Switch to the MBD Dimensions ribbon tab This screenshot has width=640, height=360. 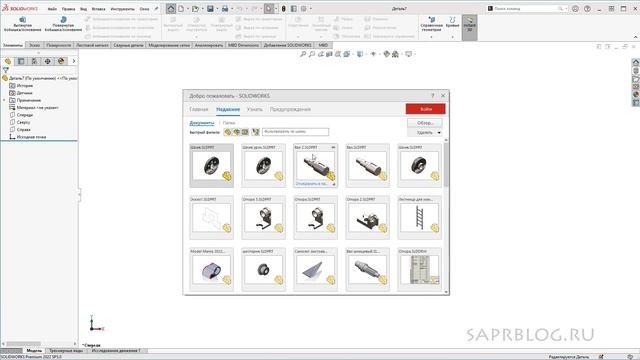243,45
